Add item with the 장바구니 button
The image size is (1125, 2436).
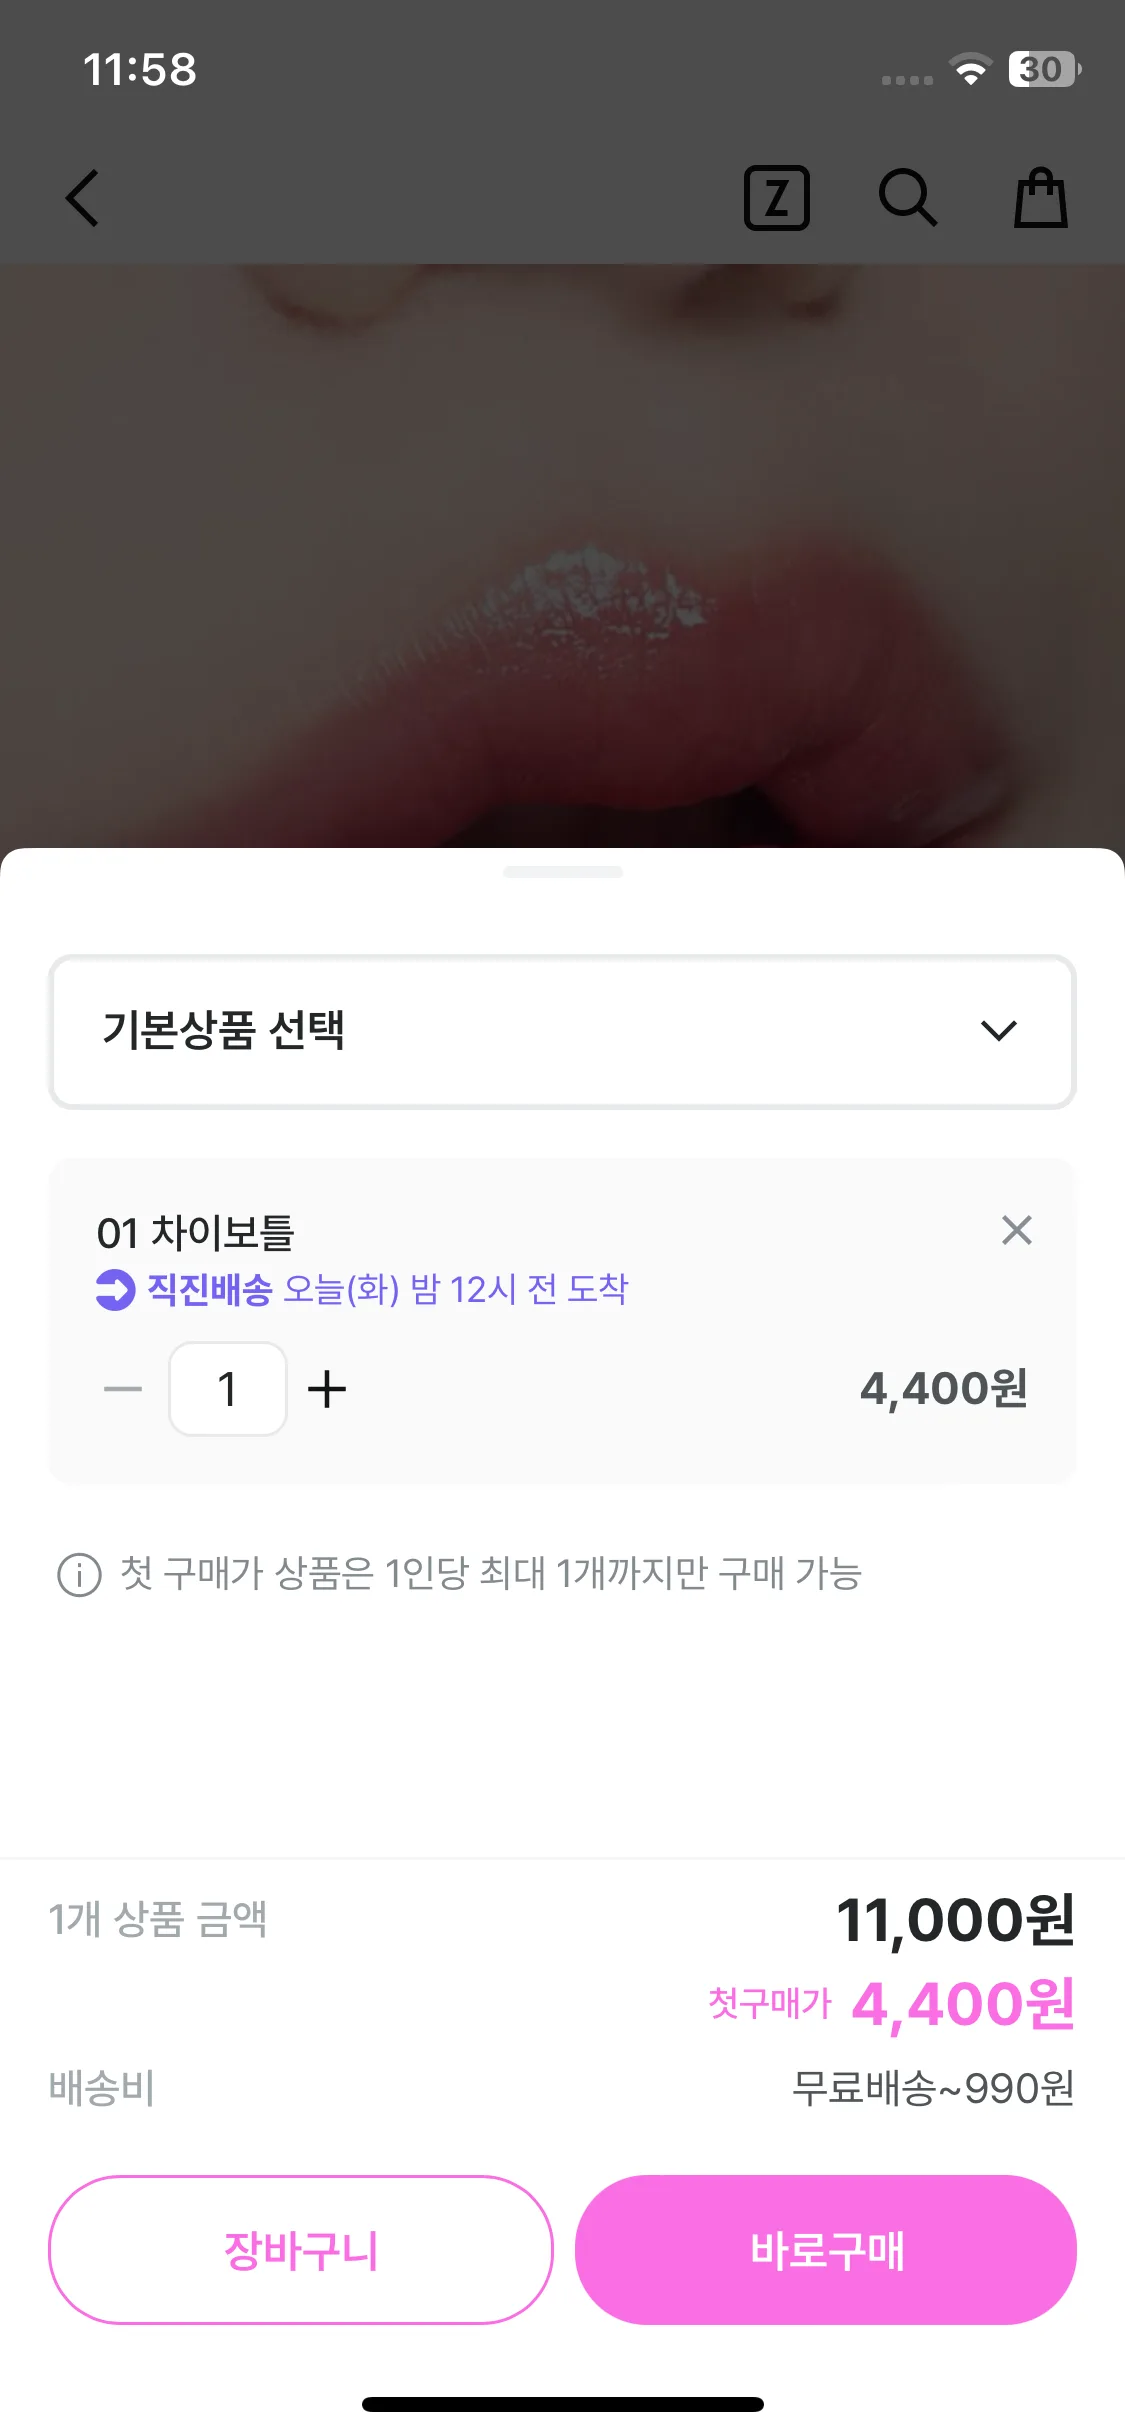pos(301,2250)
